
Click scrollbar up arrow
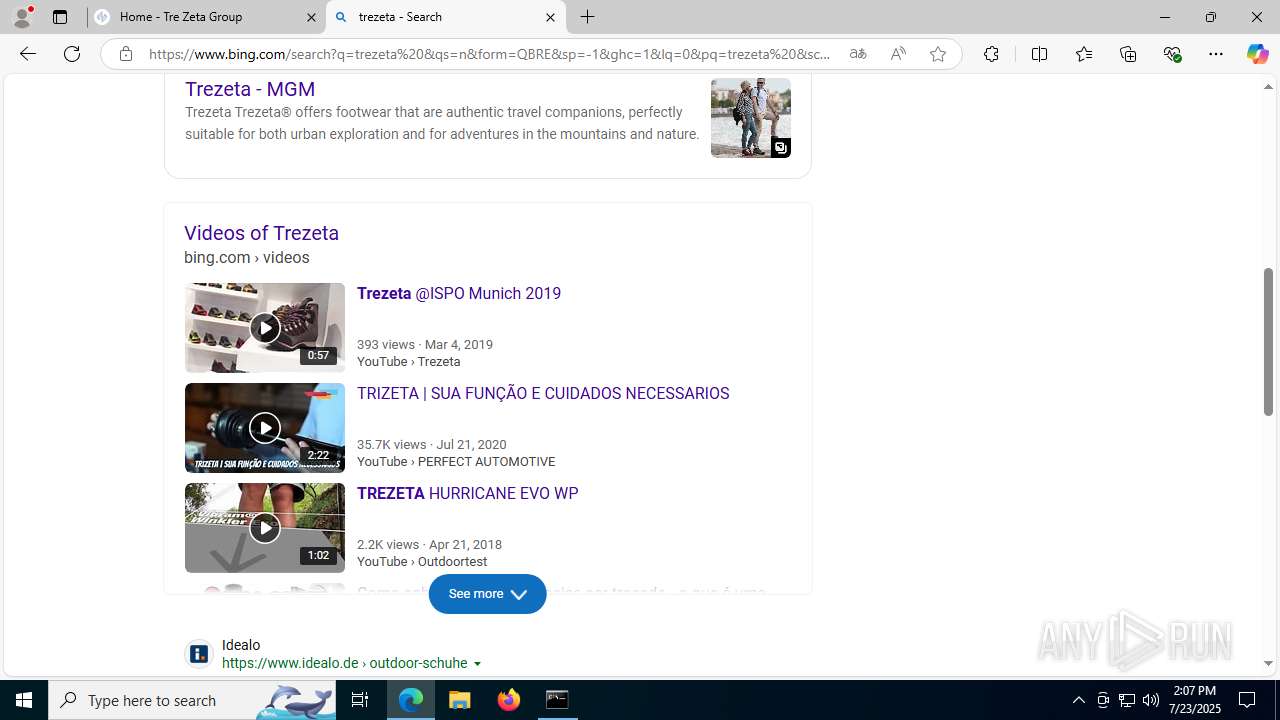[1268, 87]
